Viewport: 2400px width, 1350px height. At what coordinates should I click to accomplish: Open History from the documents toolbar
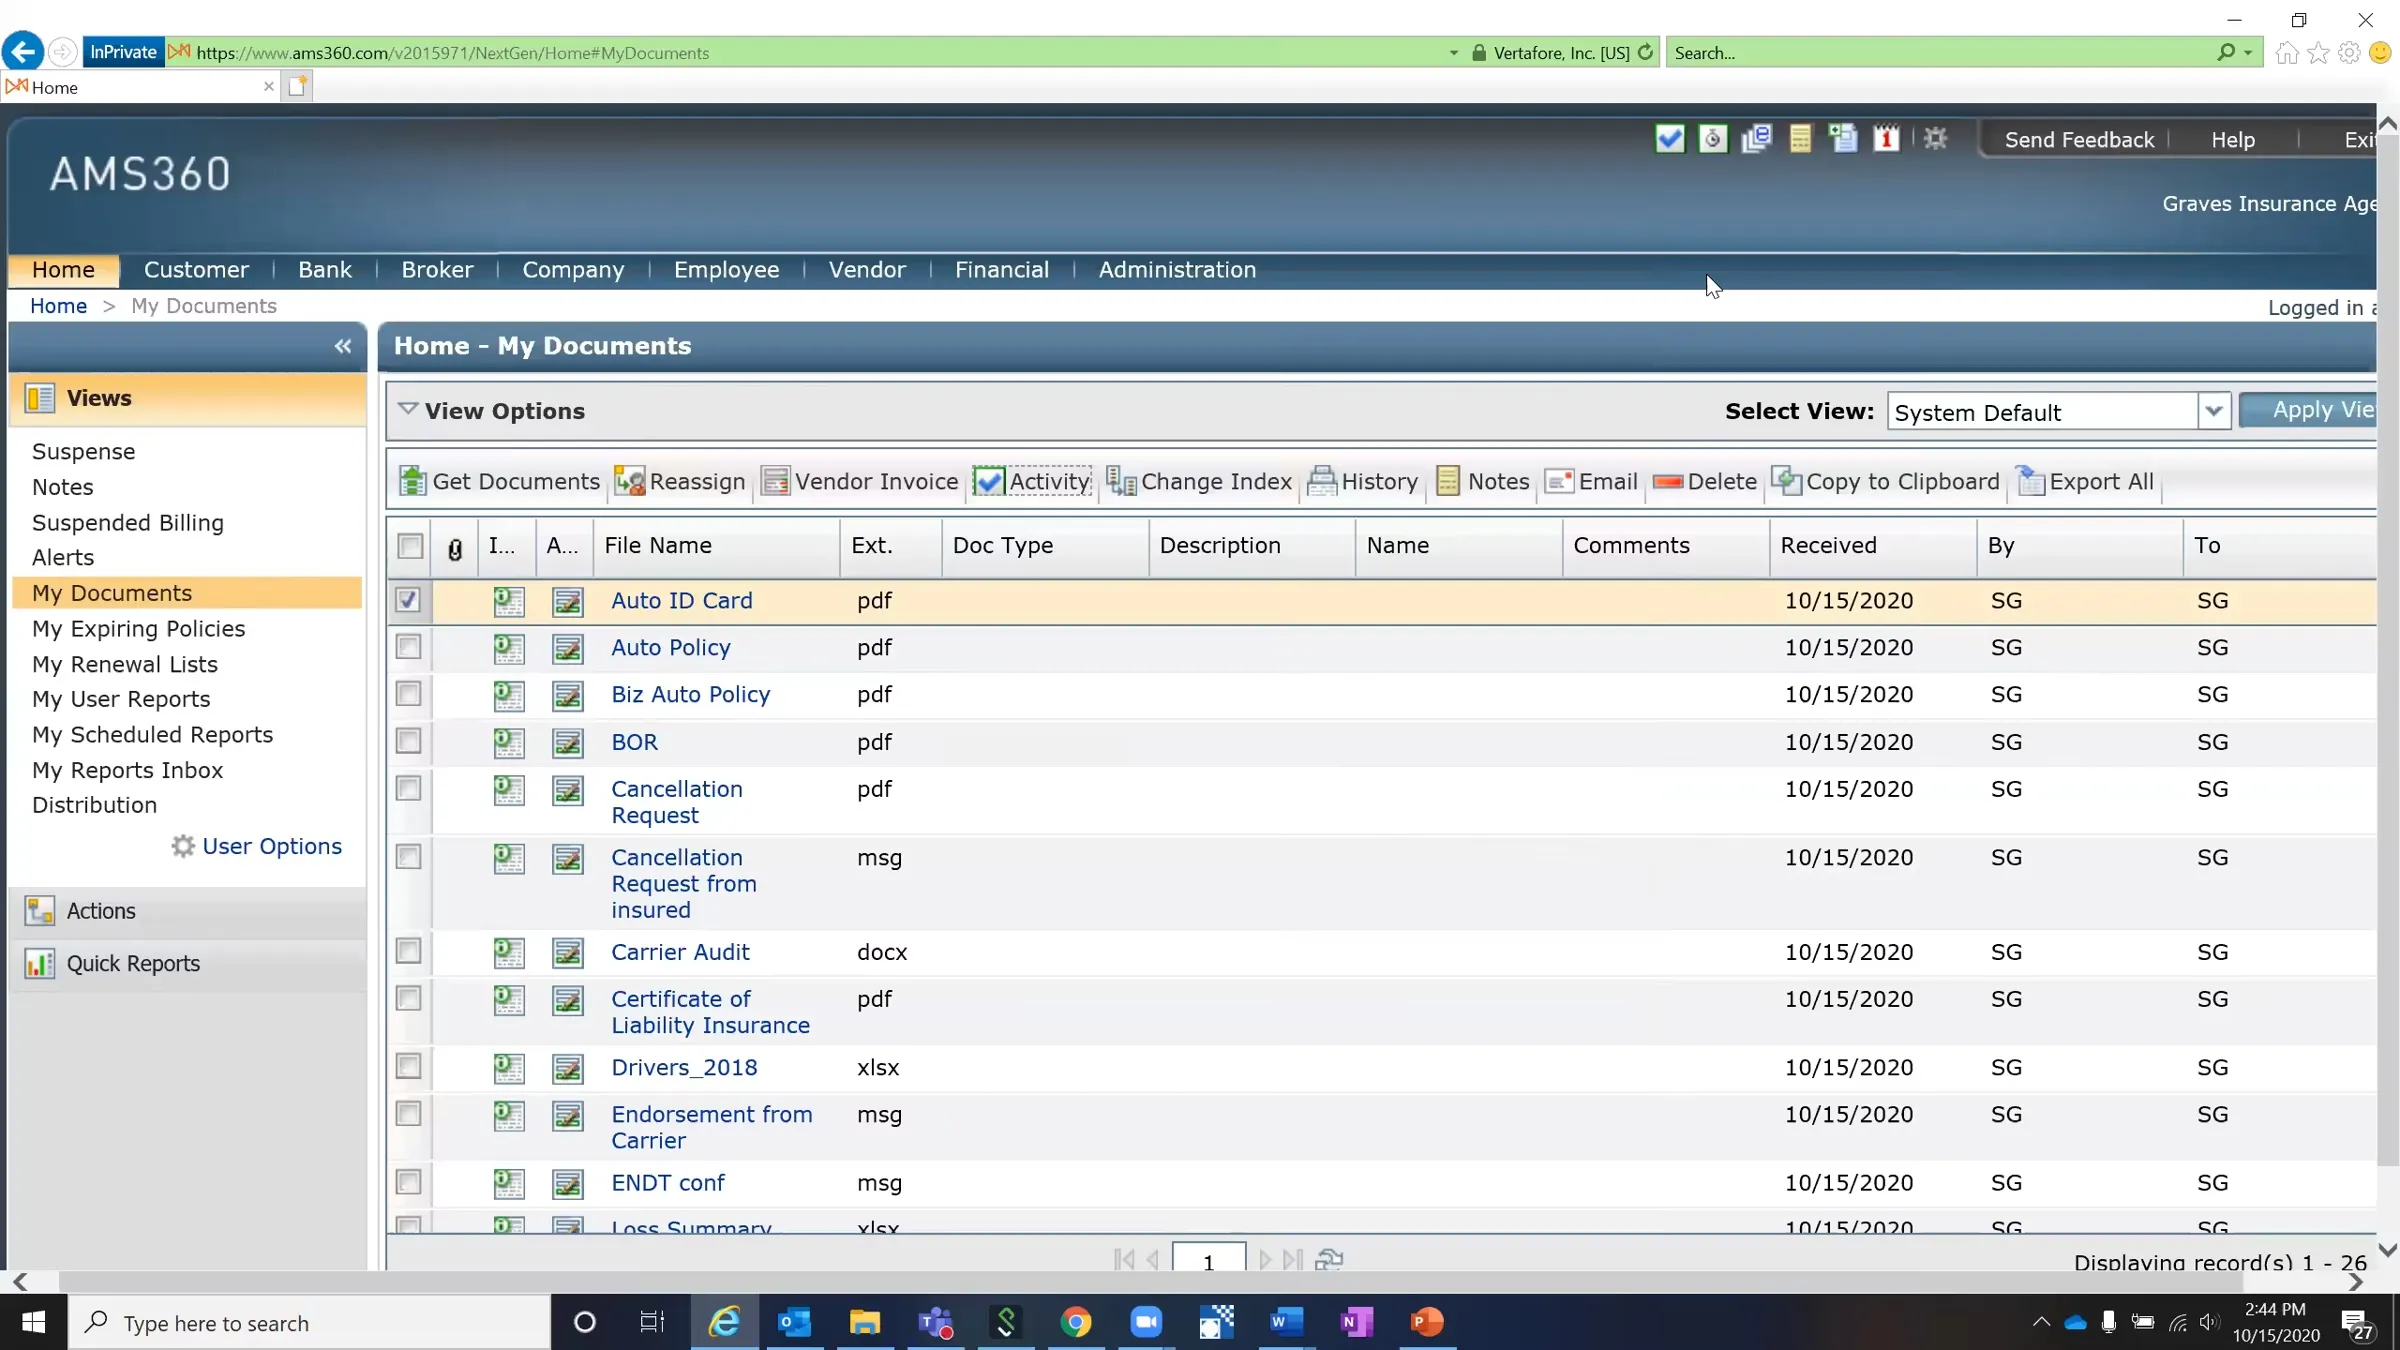point(1364,481)
